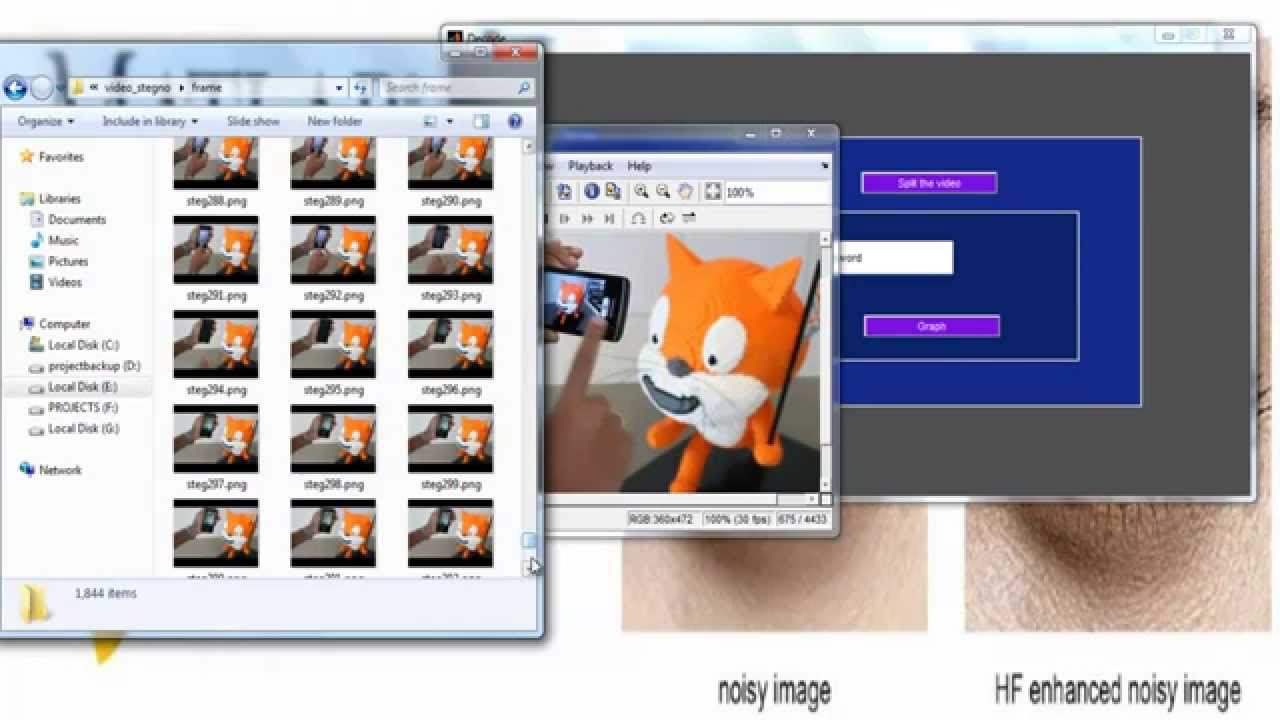Open the Jump To frame tool
The height and width of the screenshot is (720, 1280).
[x=638, y=218]
